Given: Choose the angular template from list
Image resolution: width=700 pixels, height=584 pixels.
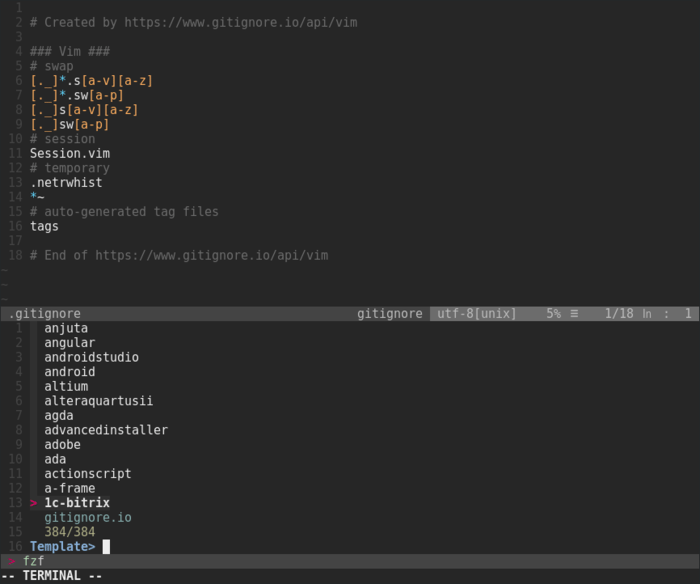Looking at the screenshot, I should [69, 343].
